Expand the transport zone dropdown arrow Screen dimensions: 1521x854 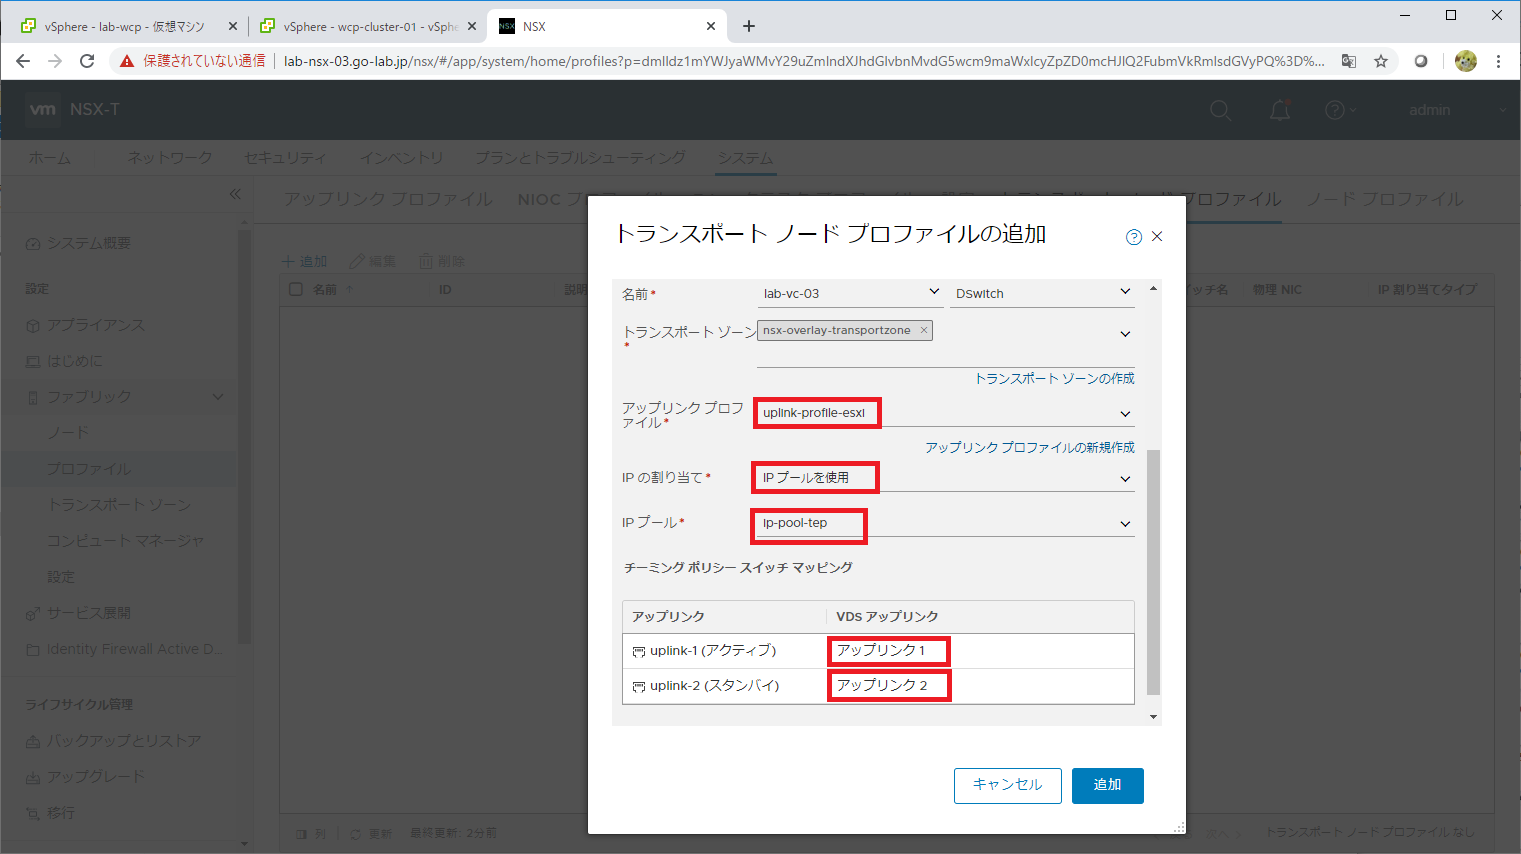point(1125,334)
